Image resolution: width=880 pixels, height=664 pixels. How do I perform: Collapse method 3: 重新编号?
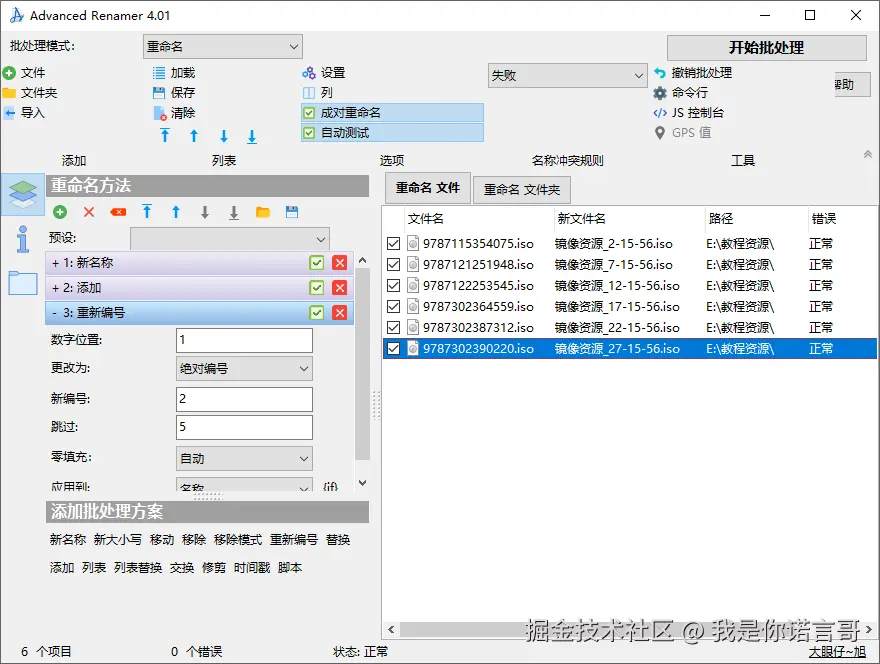tap(54, 313)
